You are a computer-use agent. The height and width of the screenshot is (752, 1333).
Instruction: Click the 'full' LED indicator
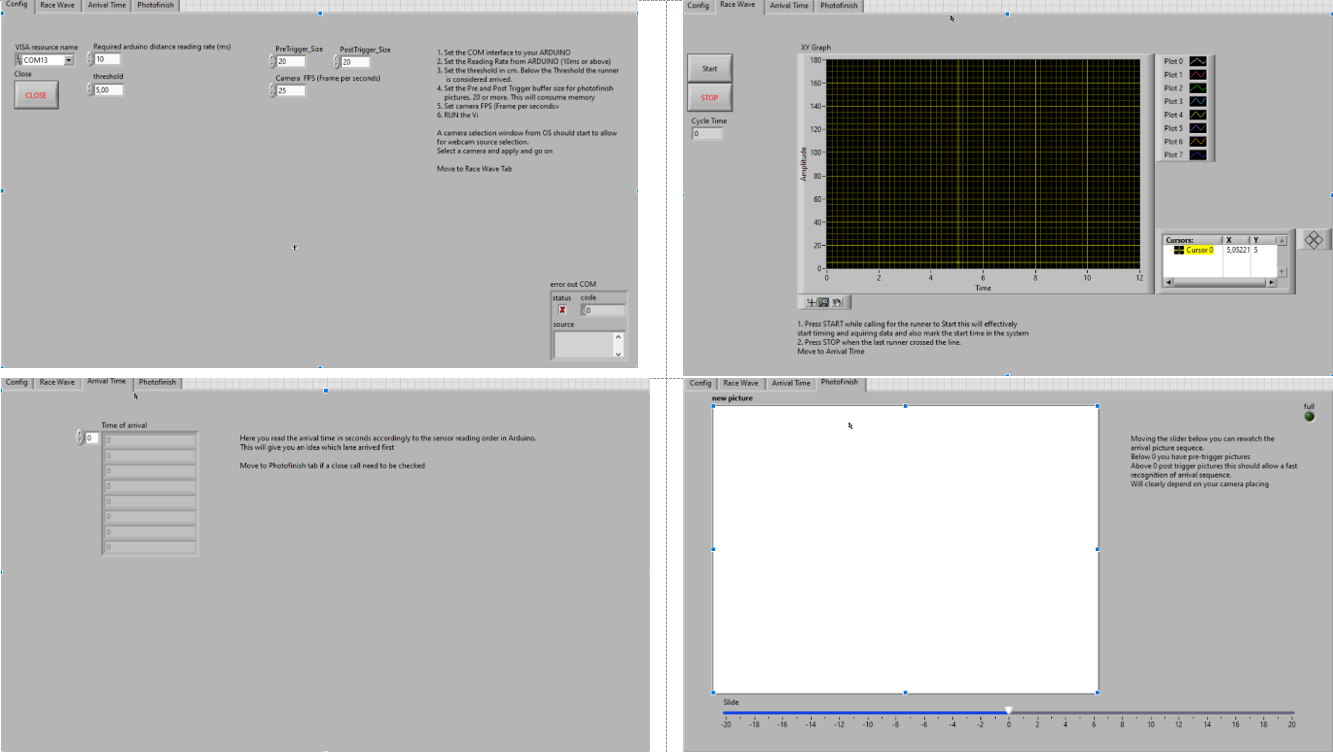[x=1310, y=416]
